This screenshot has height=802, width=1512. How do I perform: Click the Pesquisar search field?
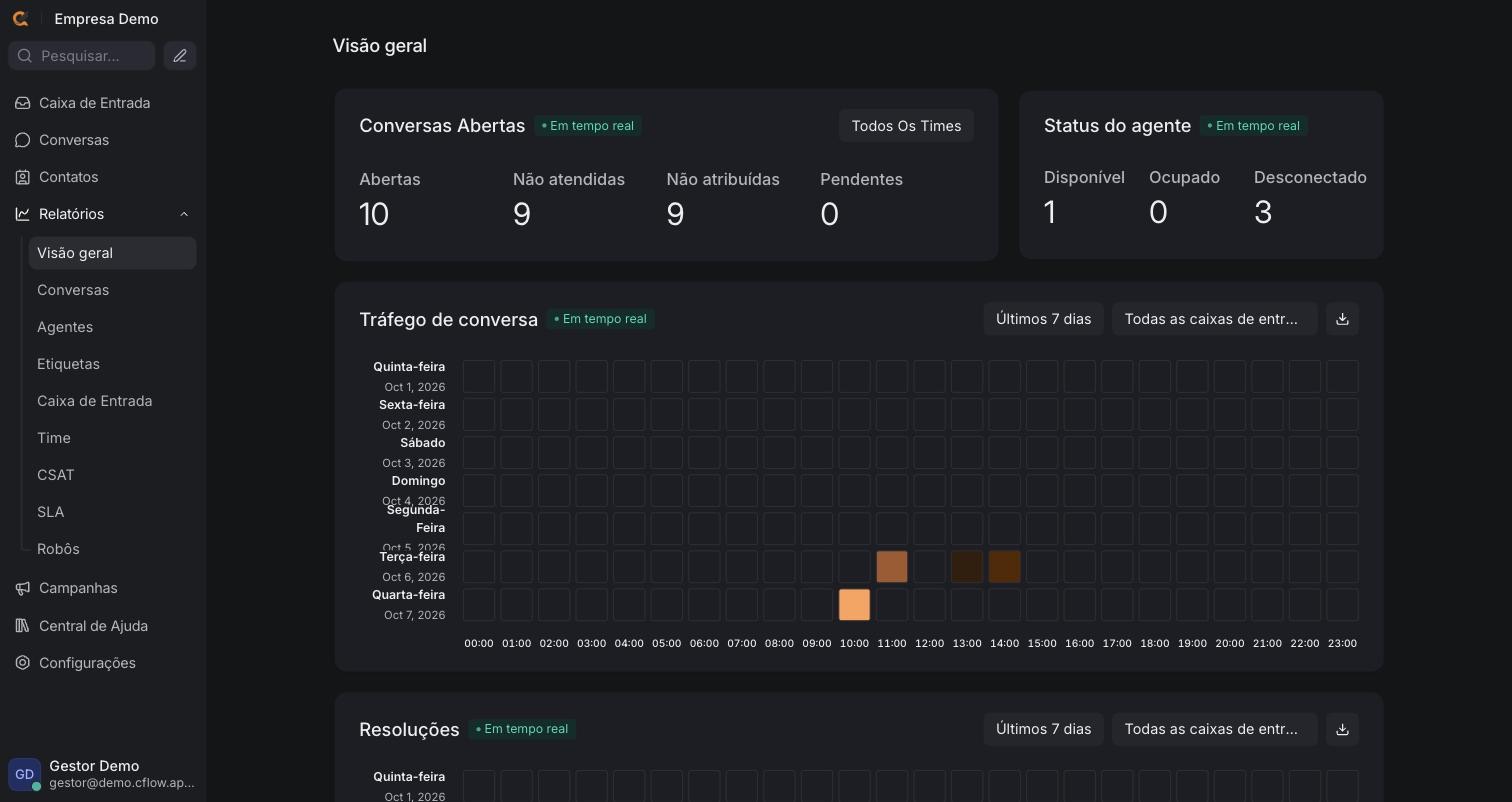pyautogui.click(x=82, y=56)
